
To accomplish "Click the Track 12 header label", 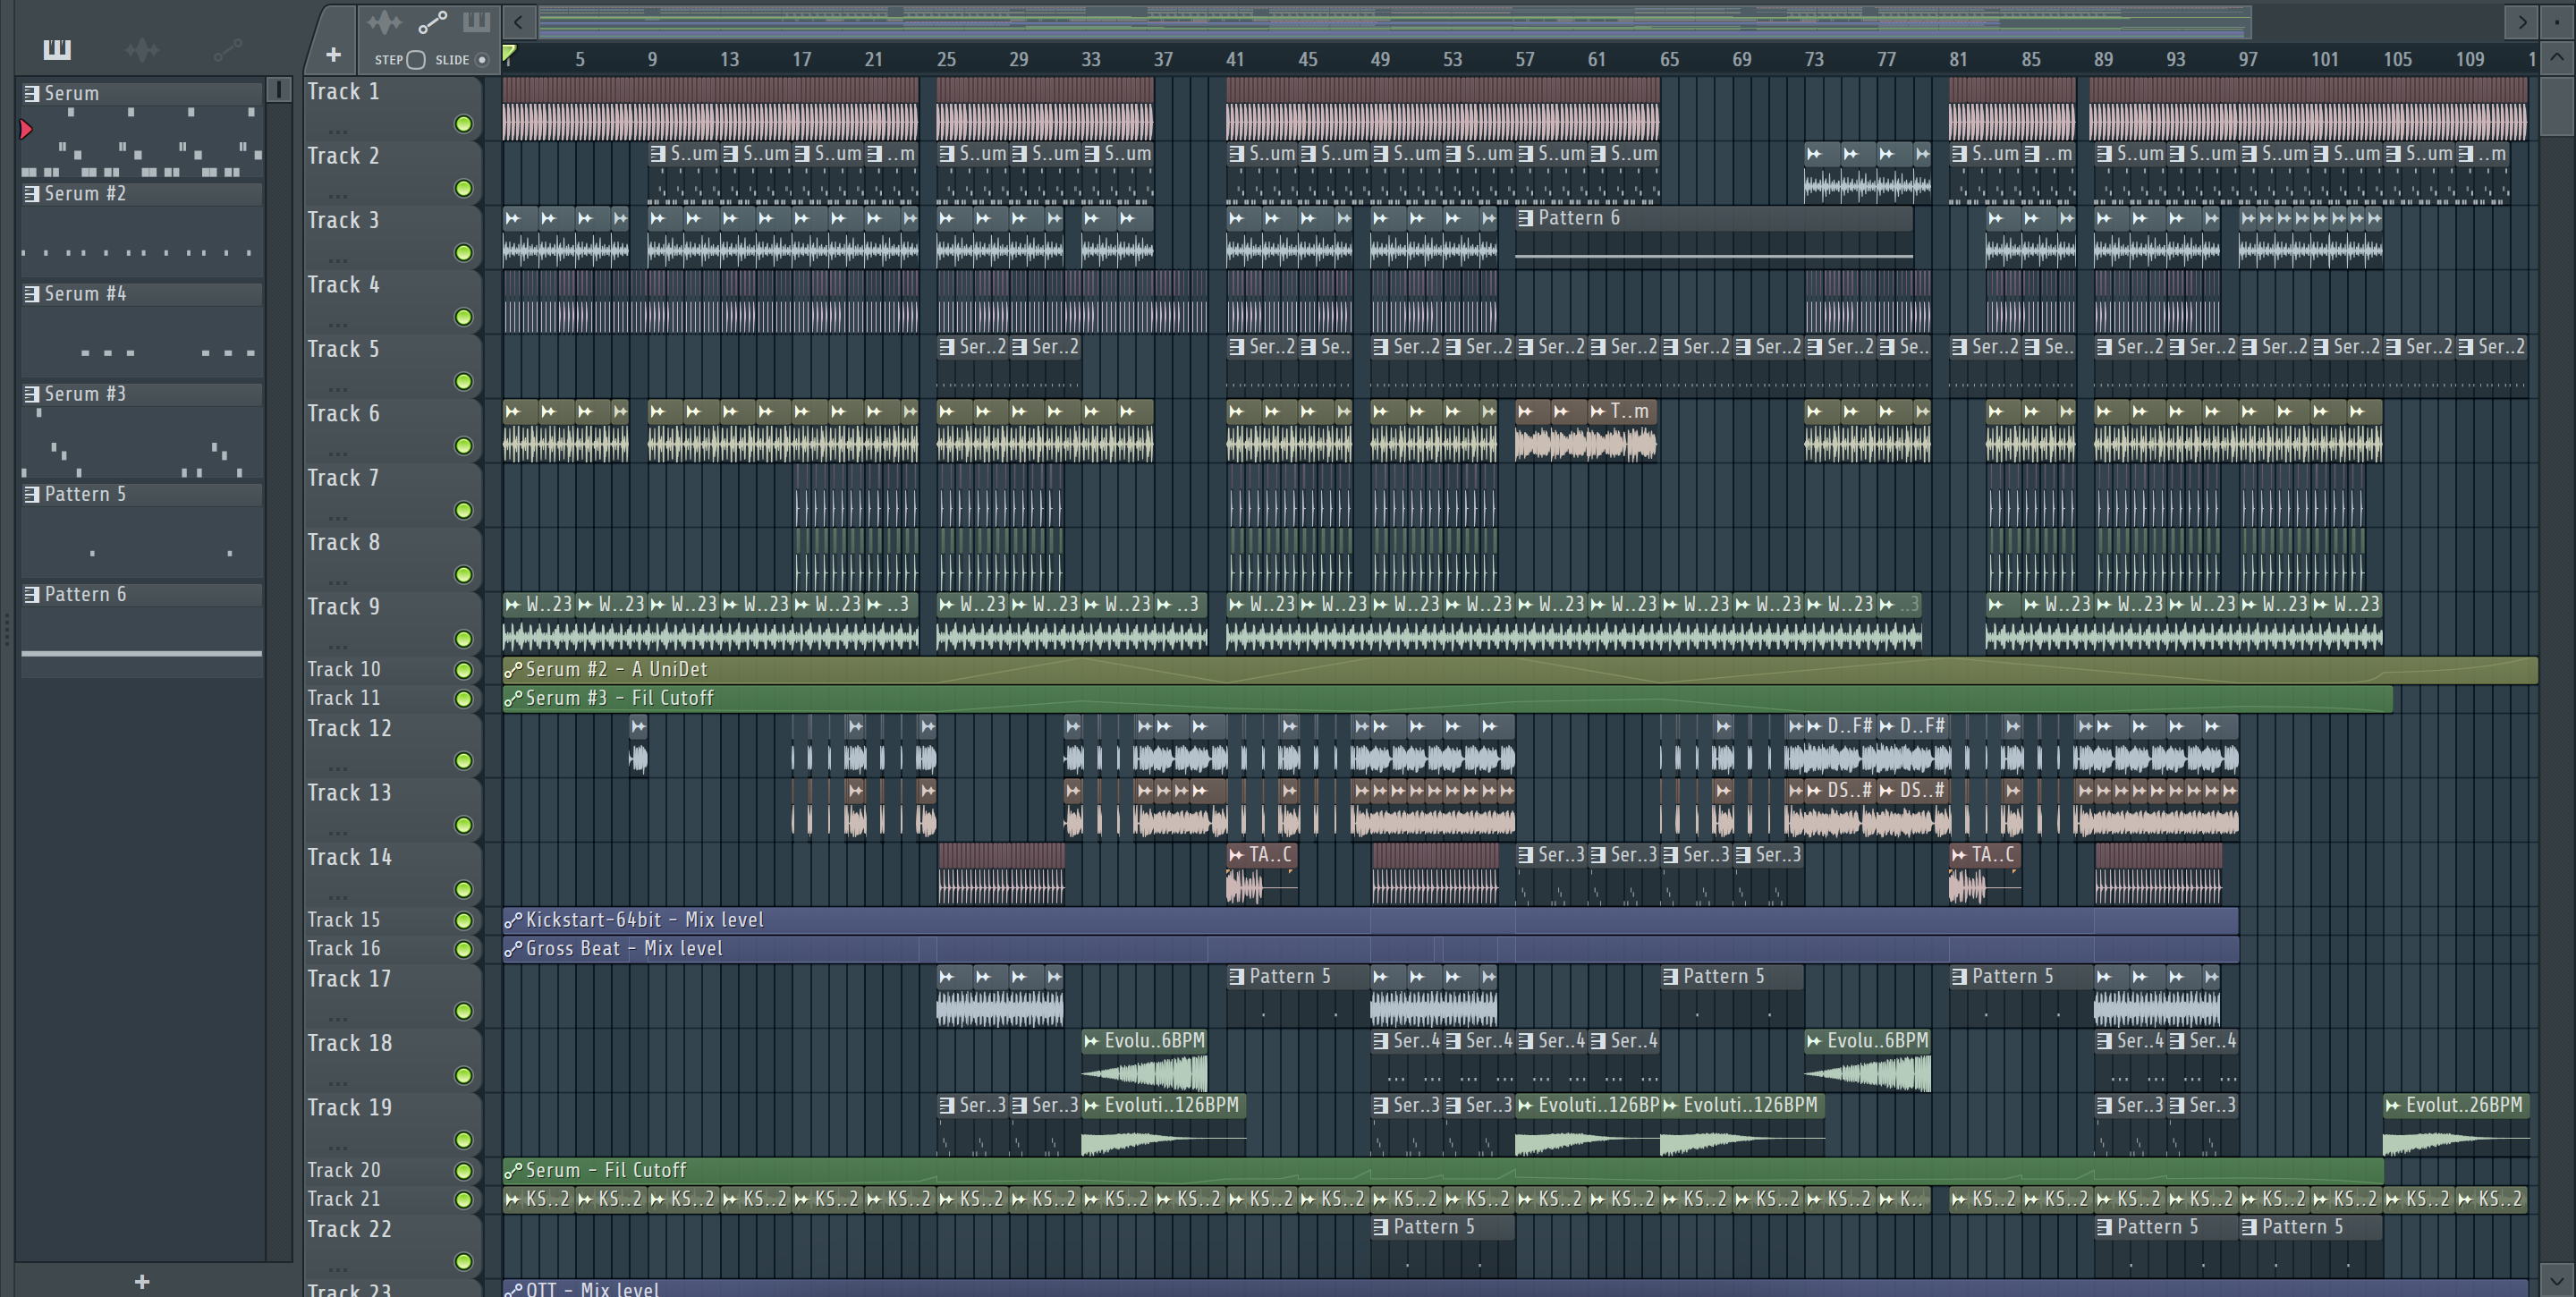I will pyautogui.click(x=349, y=728).
